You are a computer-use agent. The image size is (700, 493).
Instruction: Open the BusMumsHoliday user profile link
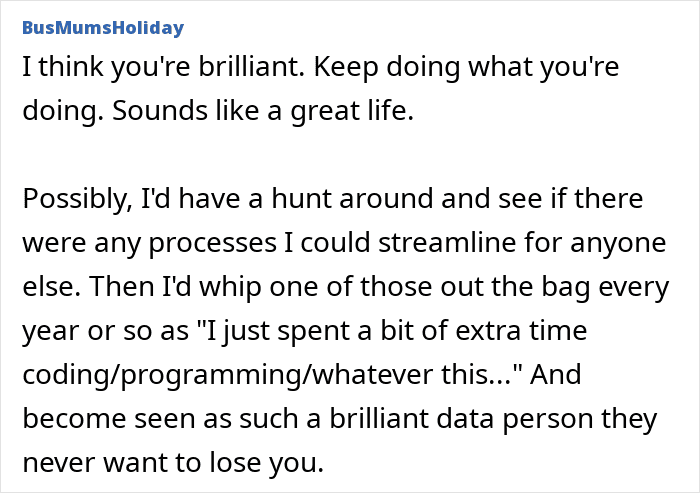coord(103,28)
